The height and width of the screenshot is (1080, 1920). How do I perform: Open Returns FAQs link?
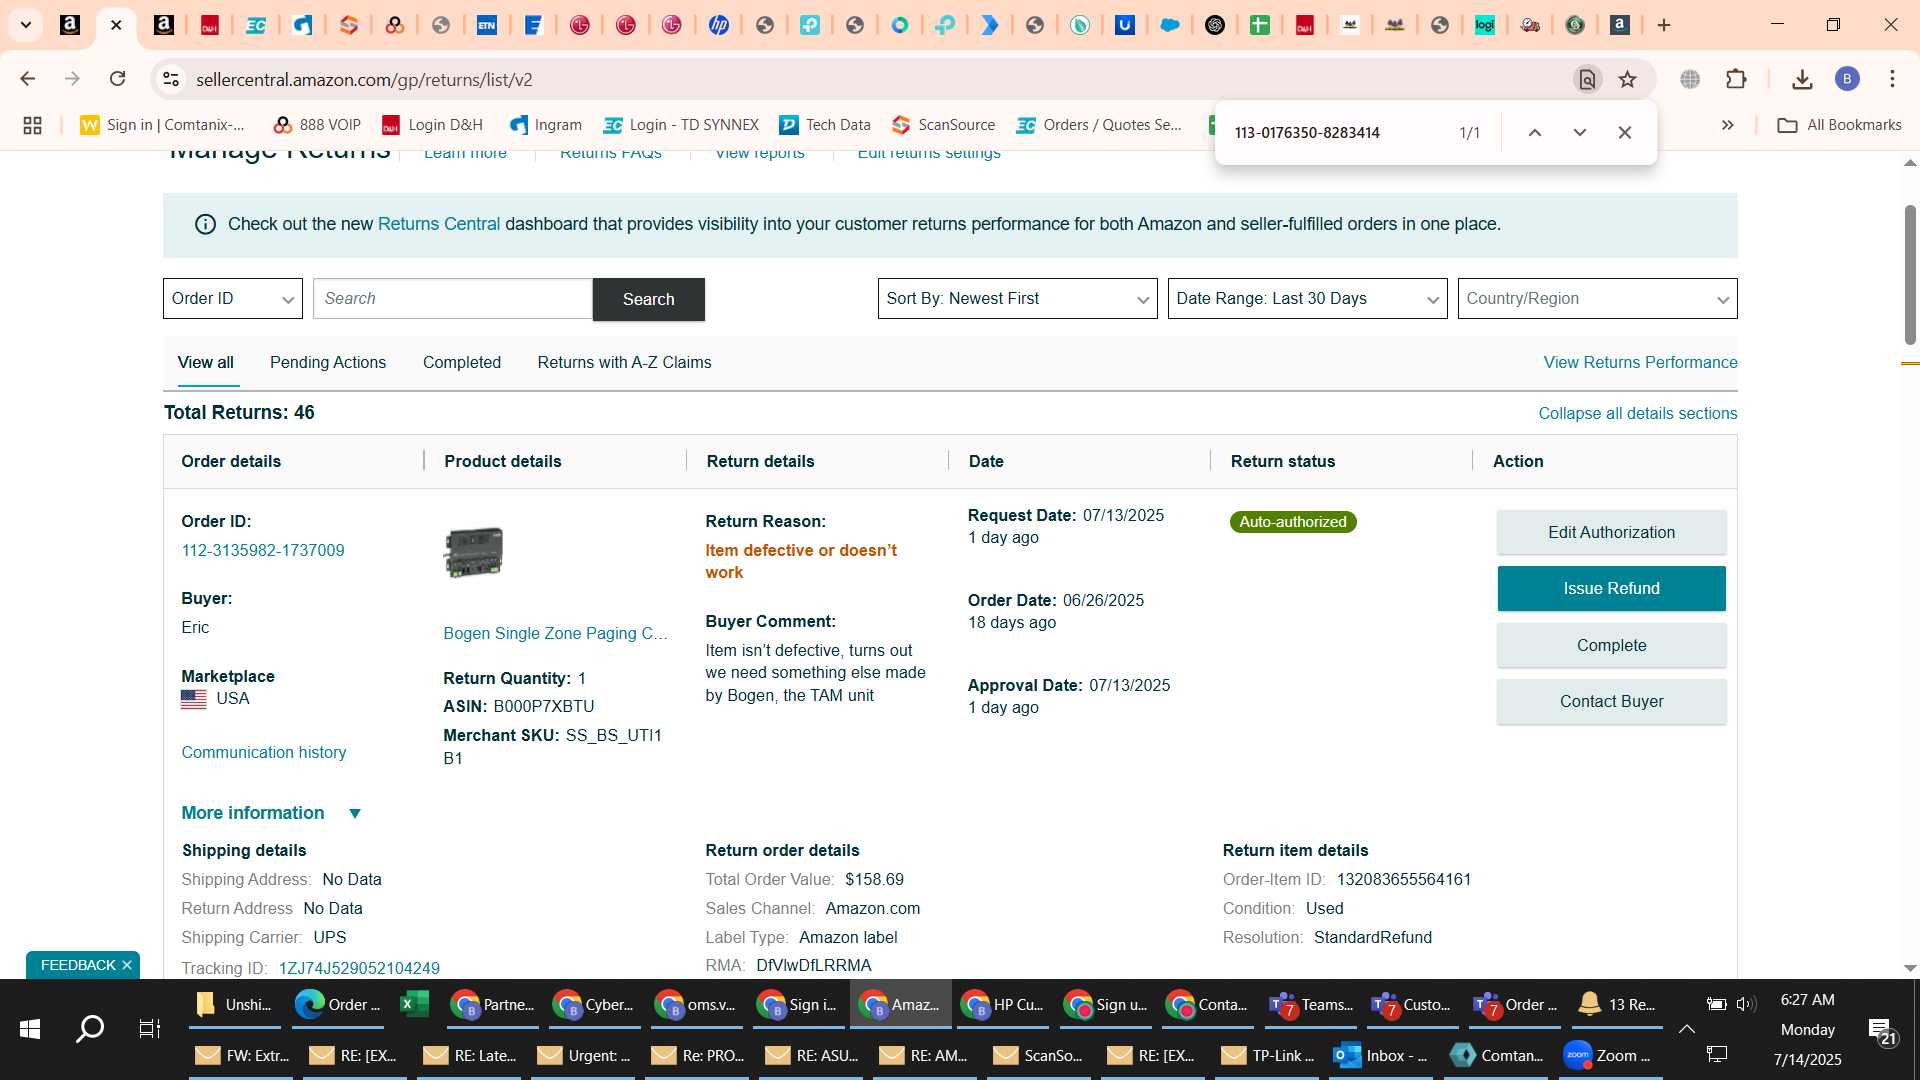[610, 153]
